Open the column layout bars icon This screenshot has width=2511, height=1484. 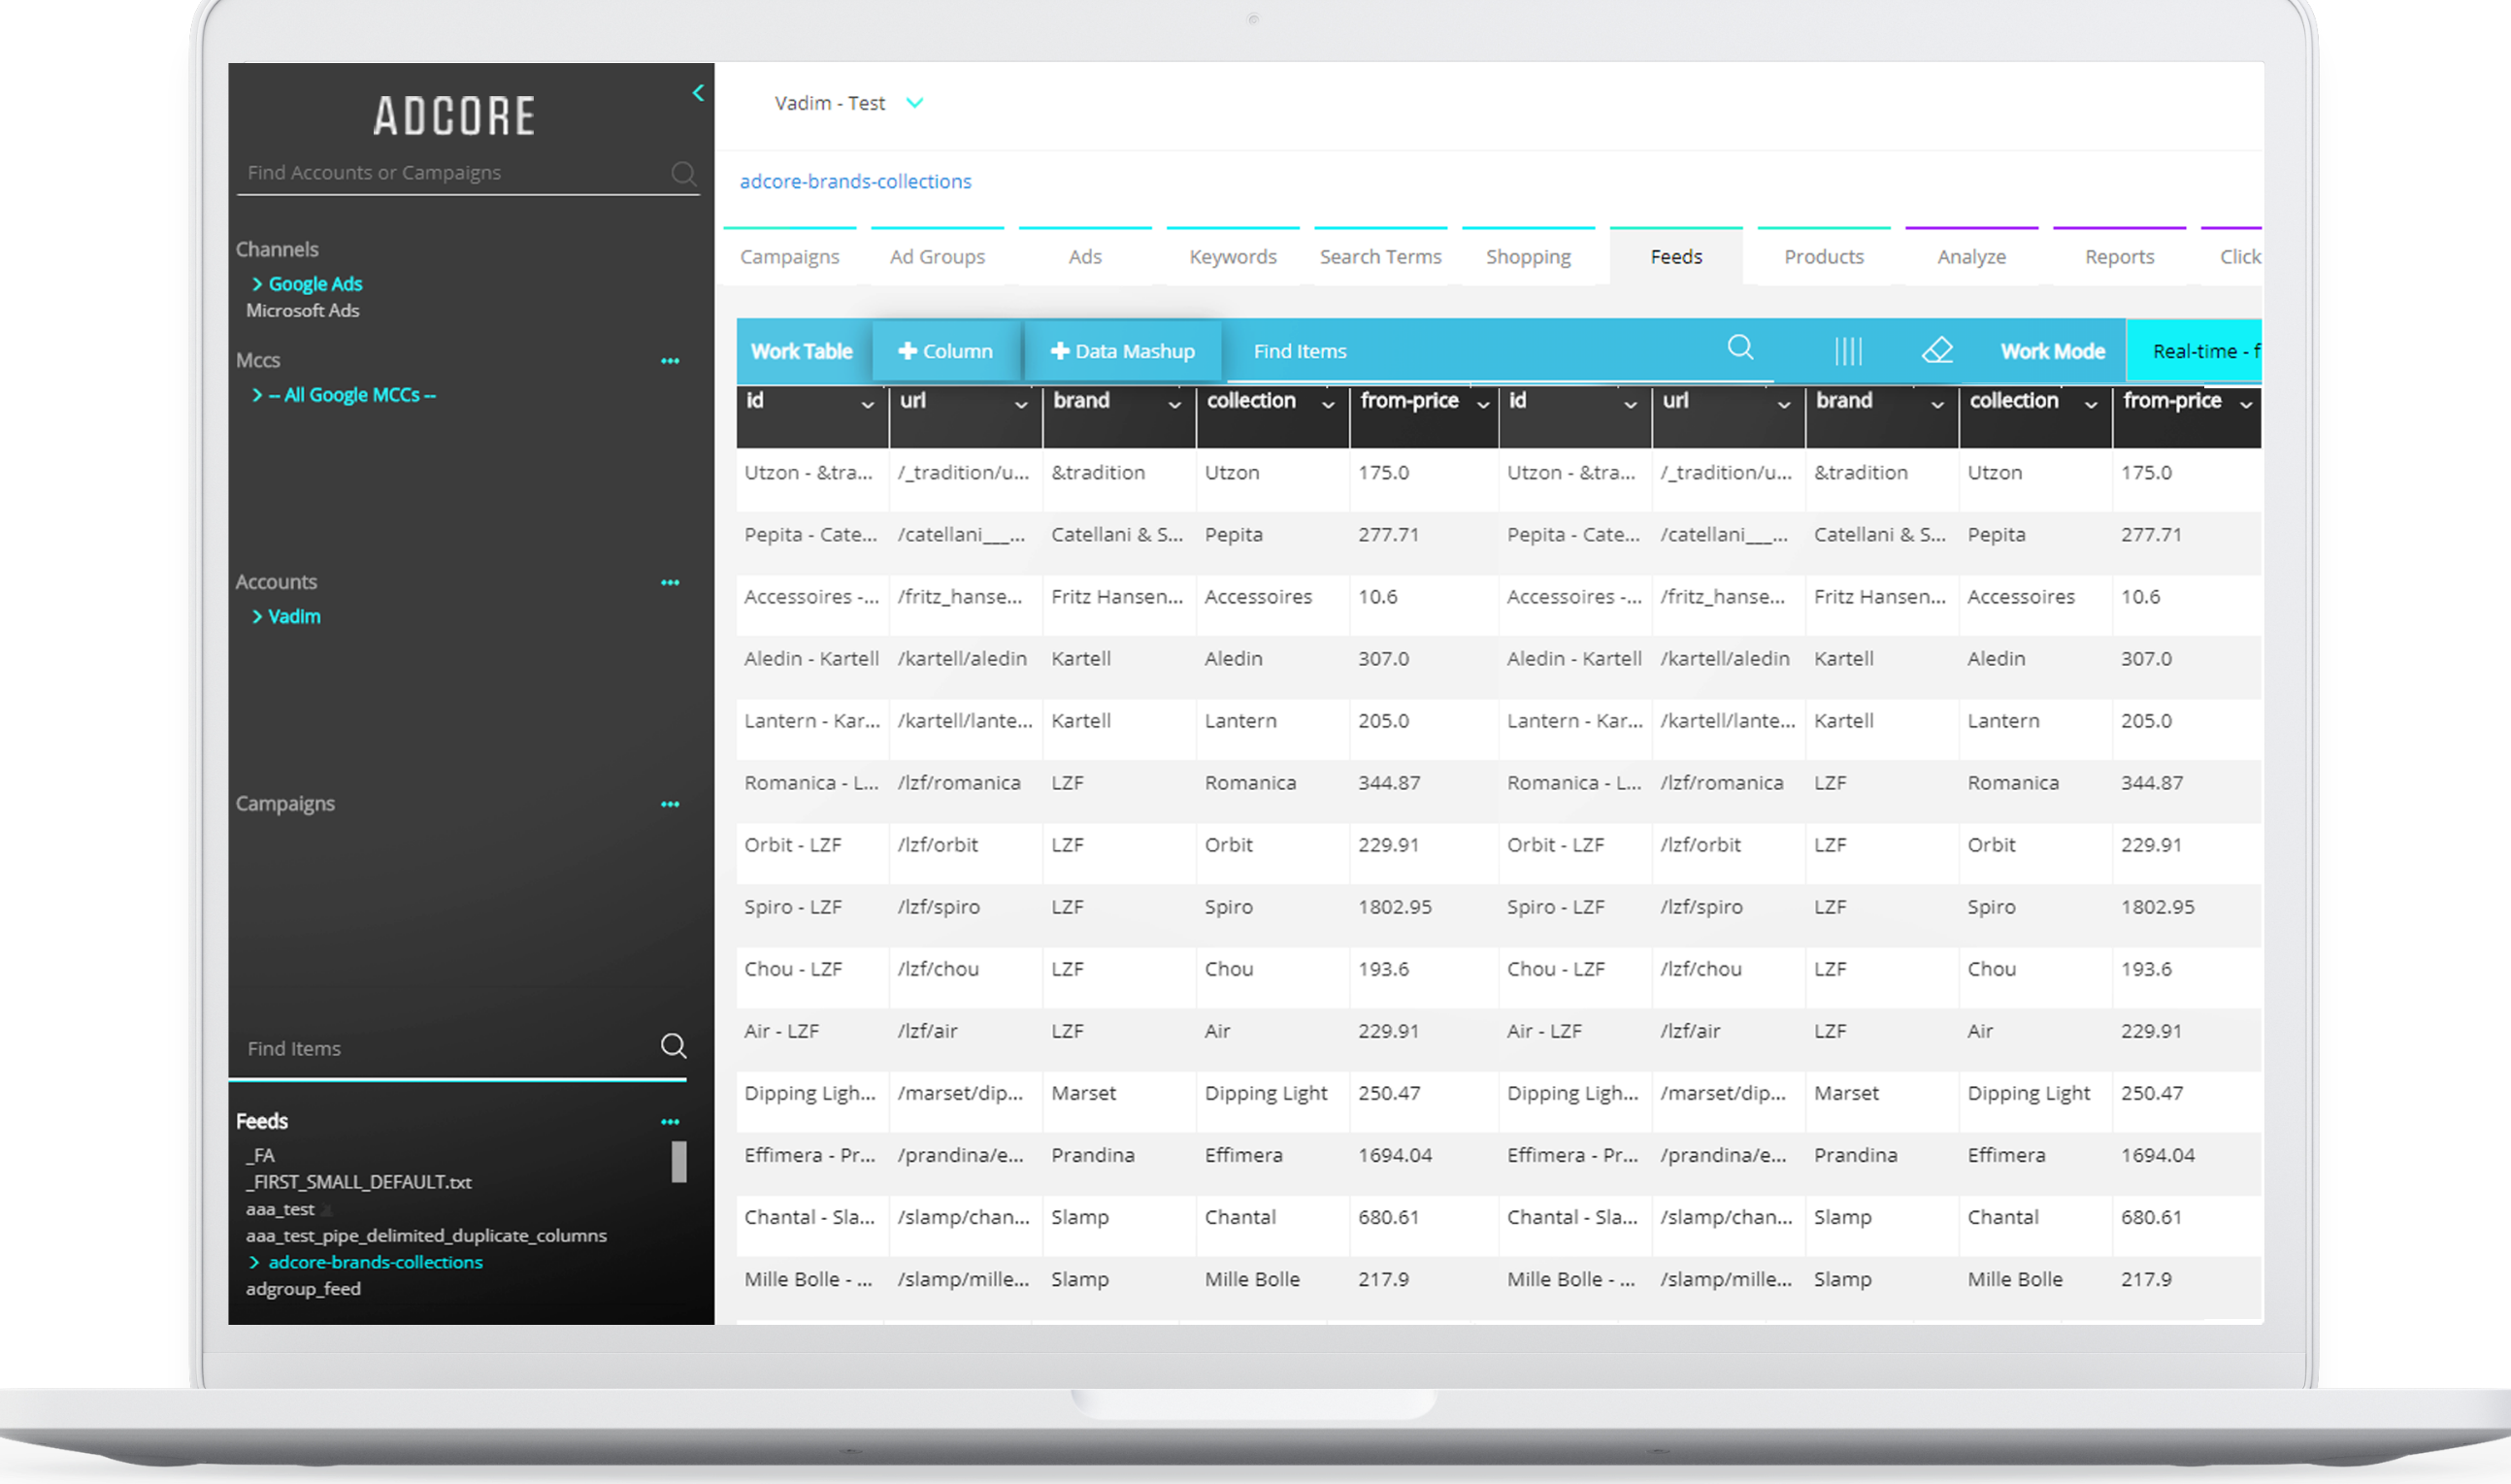[x=1848, y=351]
